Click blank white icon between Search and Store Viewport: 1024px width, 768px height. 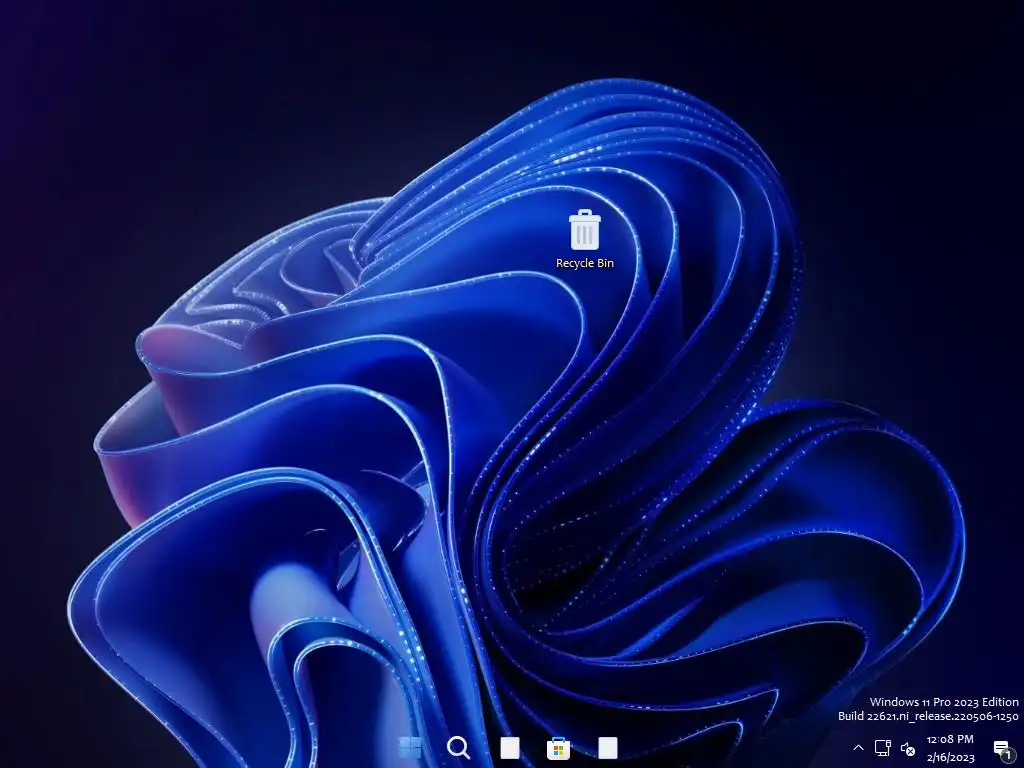coord(510,748)
